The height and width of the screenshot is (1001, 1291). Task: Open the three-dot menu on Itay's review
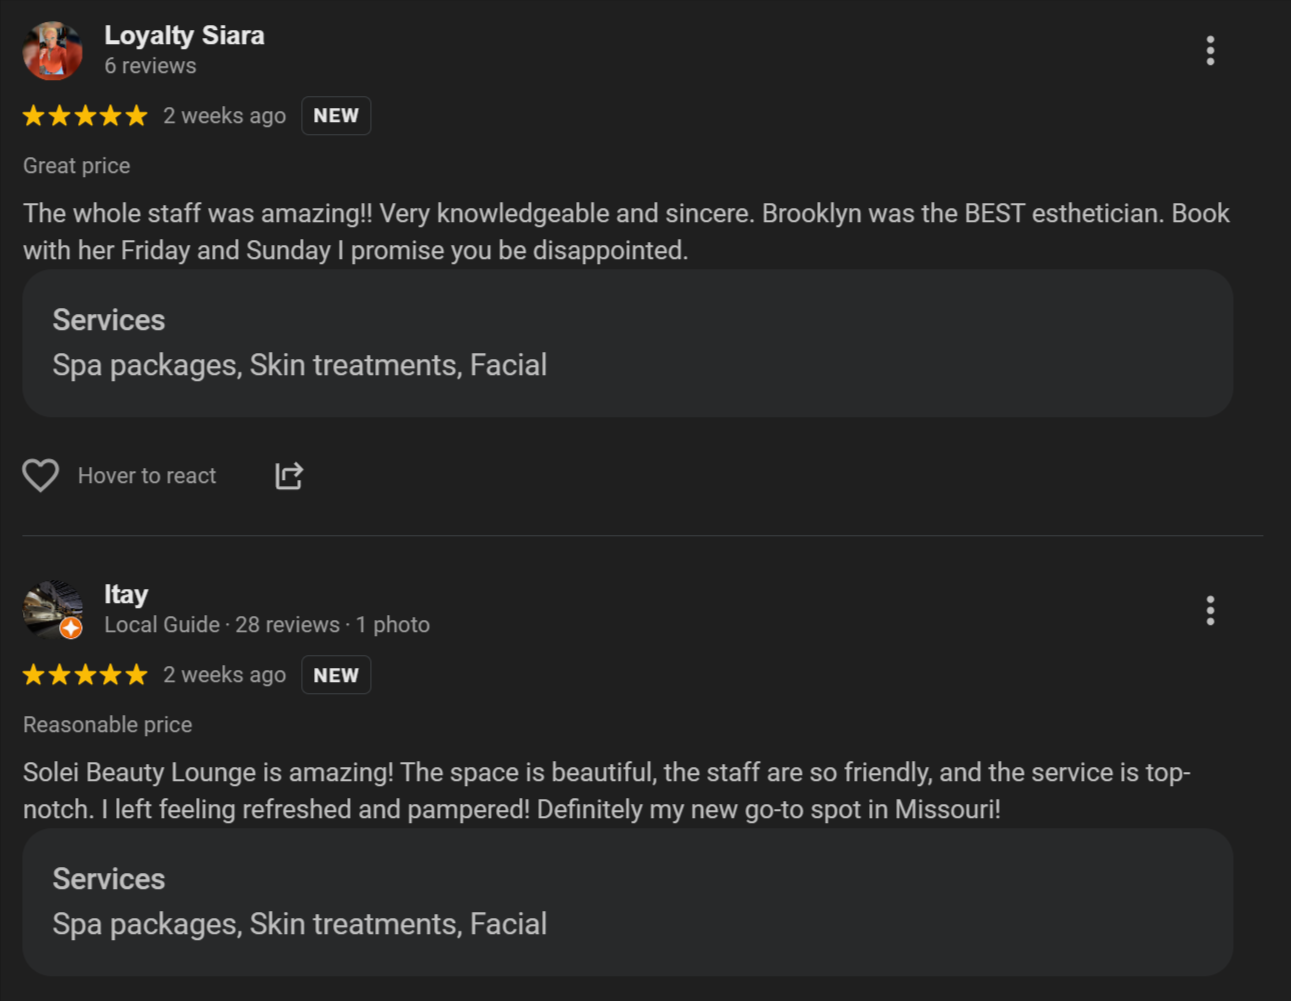1210,610
